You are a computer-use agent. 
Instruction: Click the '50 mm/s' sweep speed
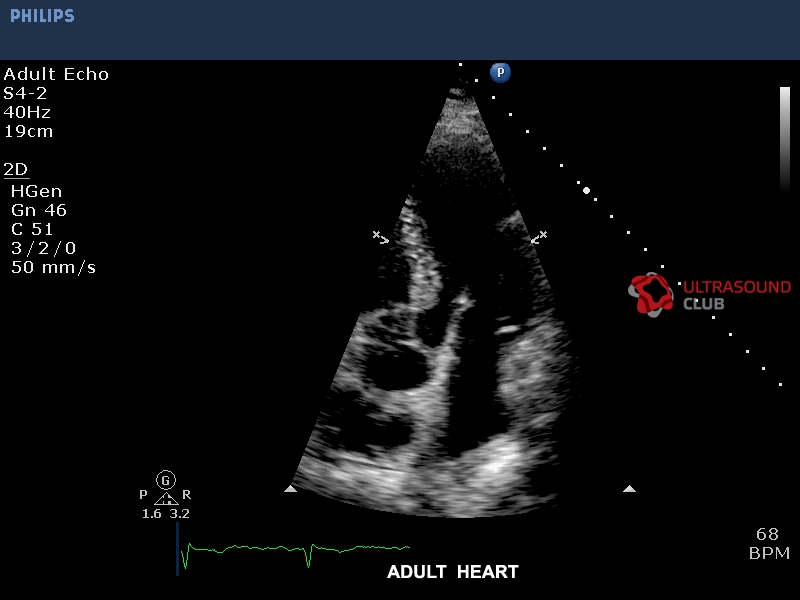pos(53,267)
